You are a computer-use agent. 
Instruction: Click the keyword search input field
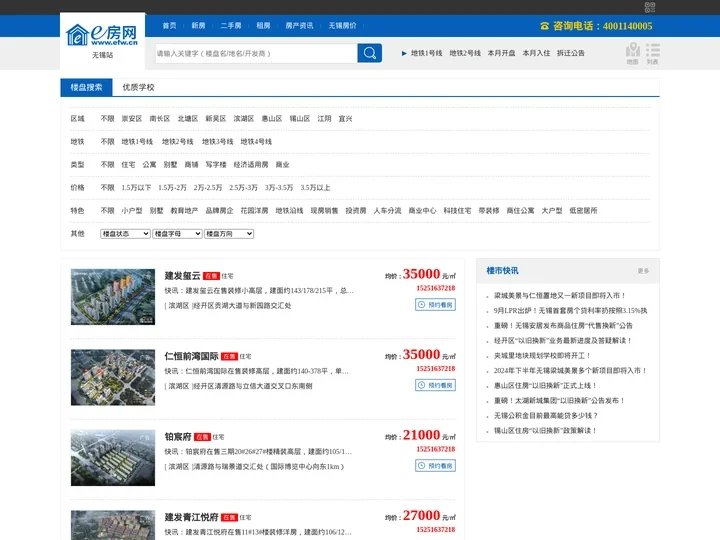point(256,53)
